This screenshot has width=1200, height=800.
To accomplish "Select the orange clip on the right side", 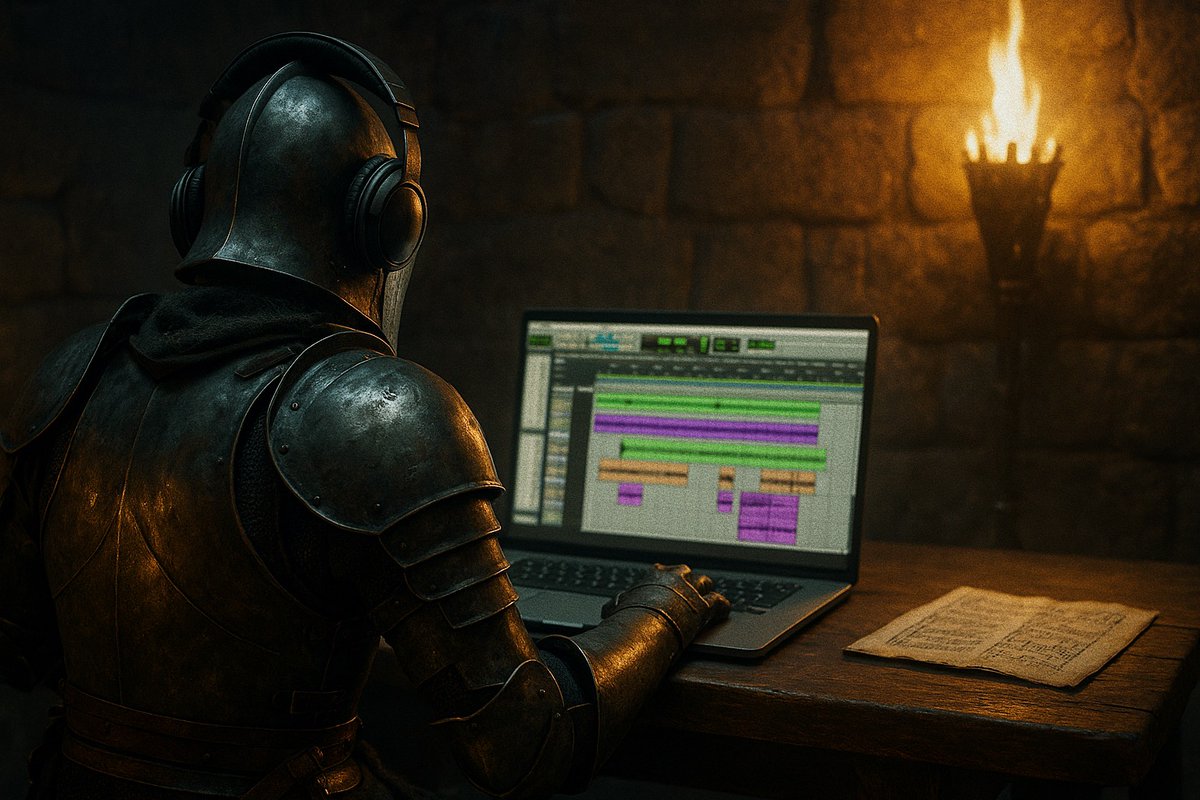I will [788, 481].
